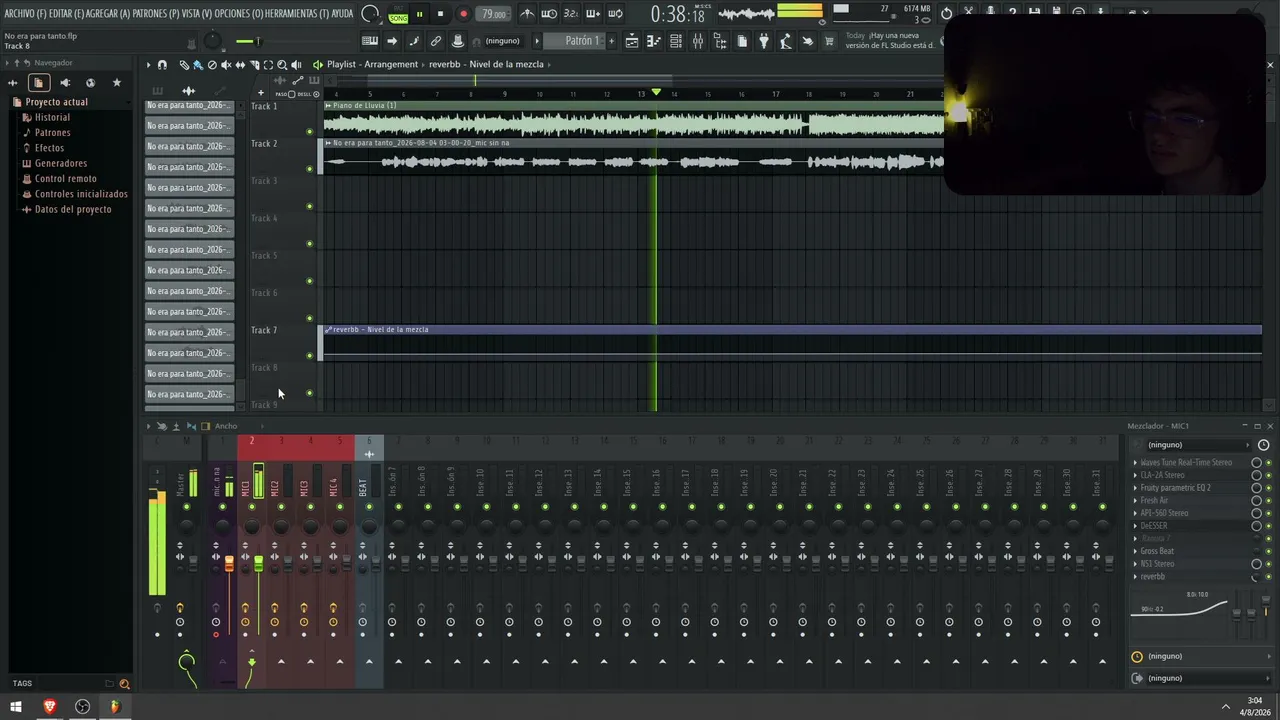Screen dimensions: 1280x720
Task: Open the reverbb slot options arrow
Action: (x=1135, y=577)
